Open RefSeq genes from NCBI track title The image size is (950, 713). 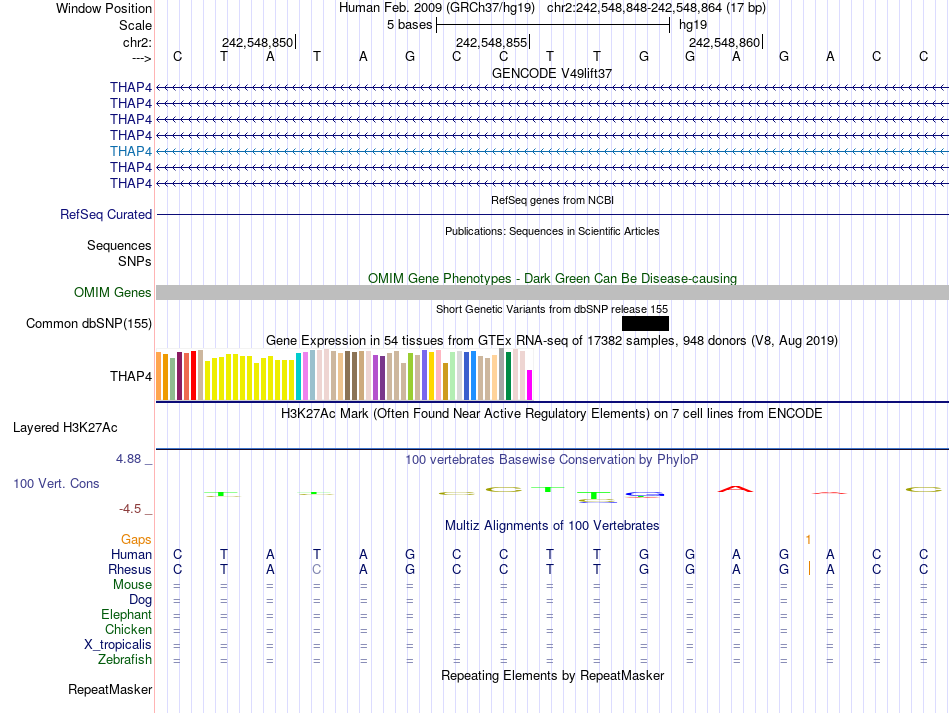coord(552,200)
